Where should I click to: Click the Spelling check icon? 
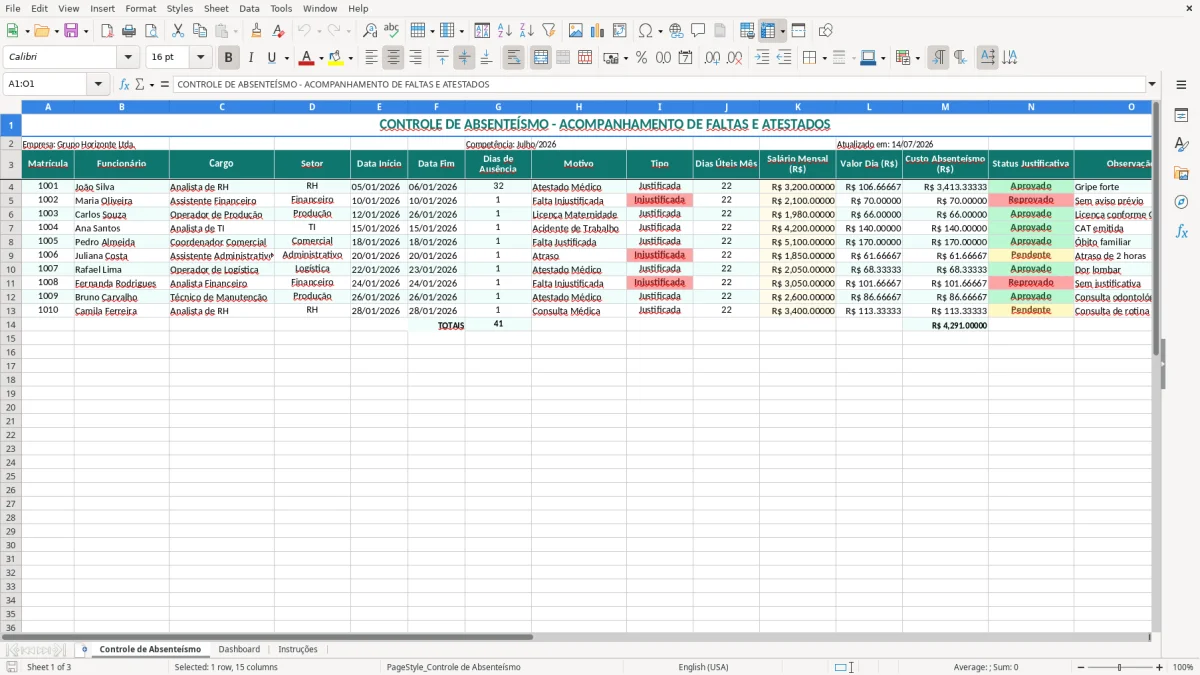(392, 31)
